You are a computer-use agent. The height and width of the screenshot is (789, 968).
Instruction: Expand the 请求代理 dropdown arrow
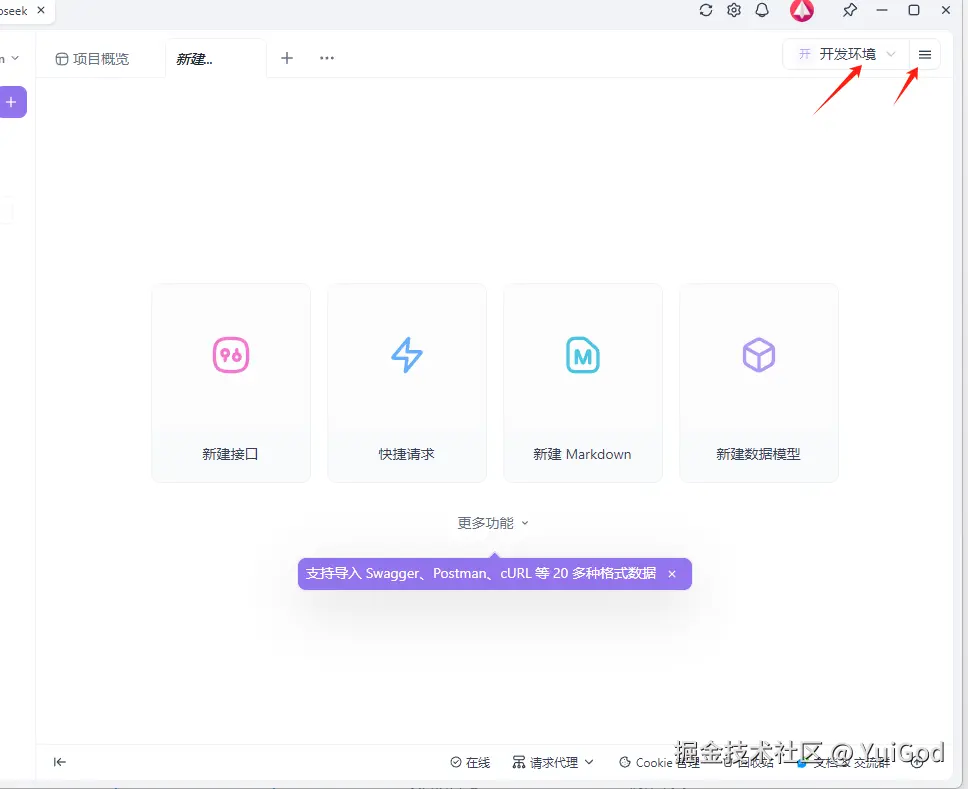click(x=589, y=762)
